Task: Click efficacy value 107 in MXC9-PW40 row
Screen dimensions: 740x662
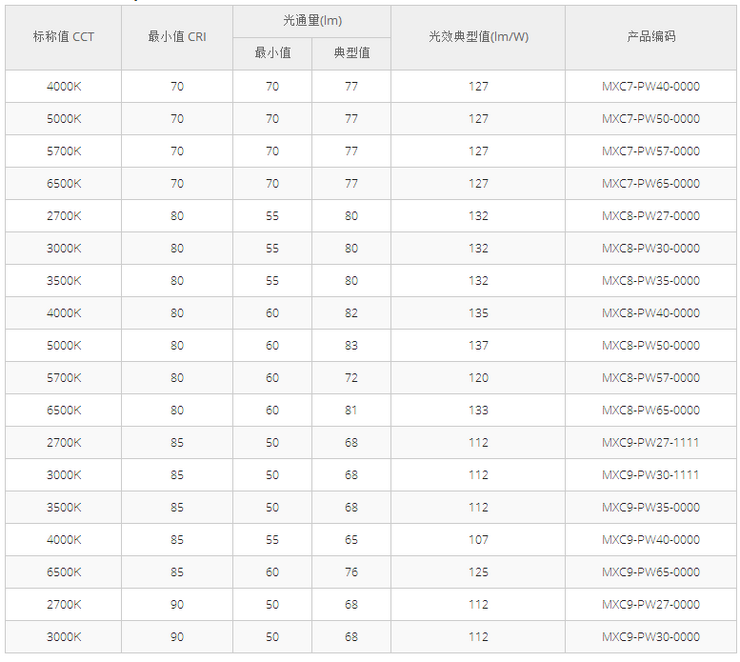Action: [478, 540]
